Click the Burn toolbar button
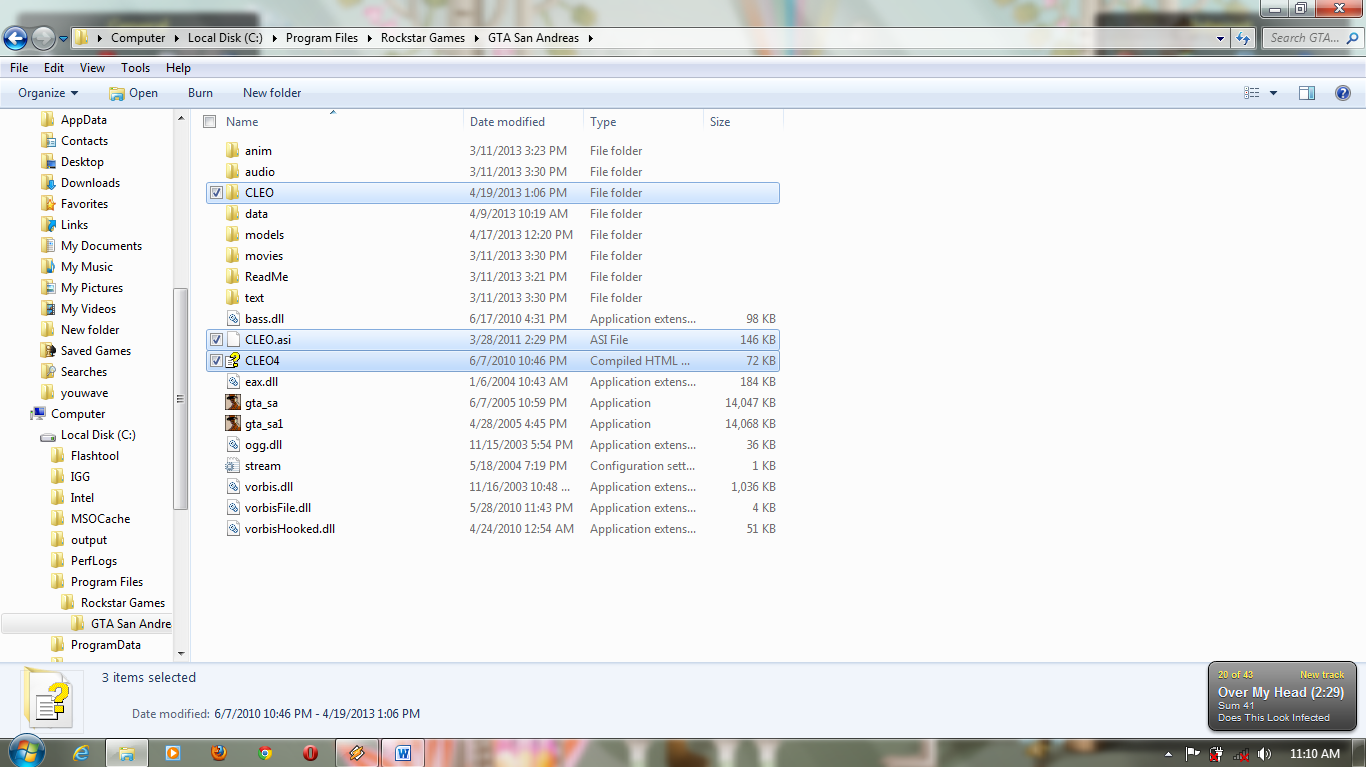1366x767 pixels. 200,93
